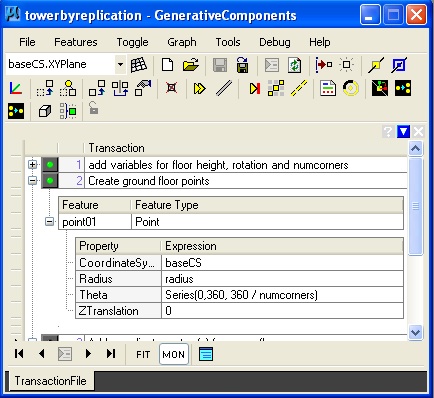This screenshot has width=434, height=398.
Task: Click the red delete square icon
Action: coord(171,88)
